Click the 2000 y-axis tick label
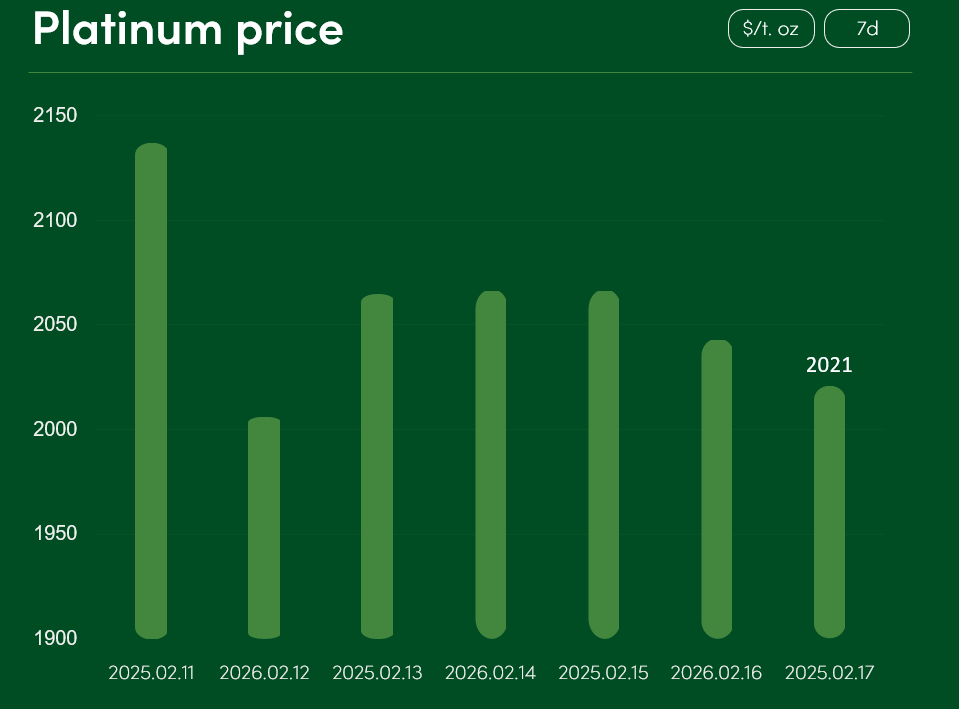This screenshot has width=959, height=709. [x=55, y=429]
